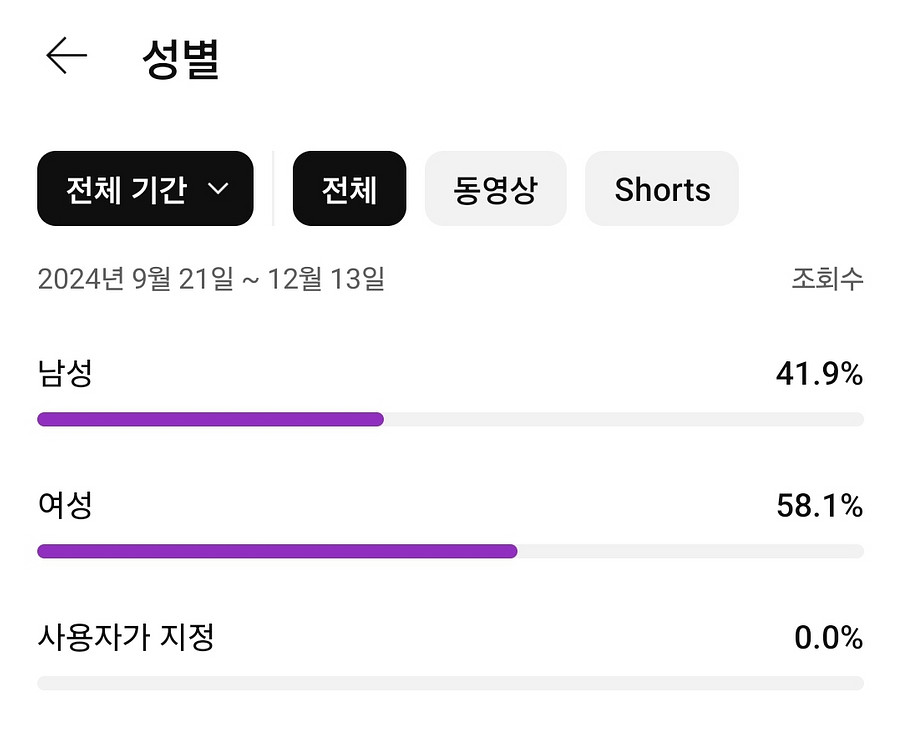Image resolution: width=902 pixels, height=750 pixels.
Task: Click the purple 여성 progress bar
Action: click(277, 552)
